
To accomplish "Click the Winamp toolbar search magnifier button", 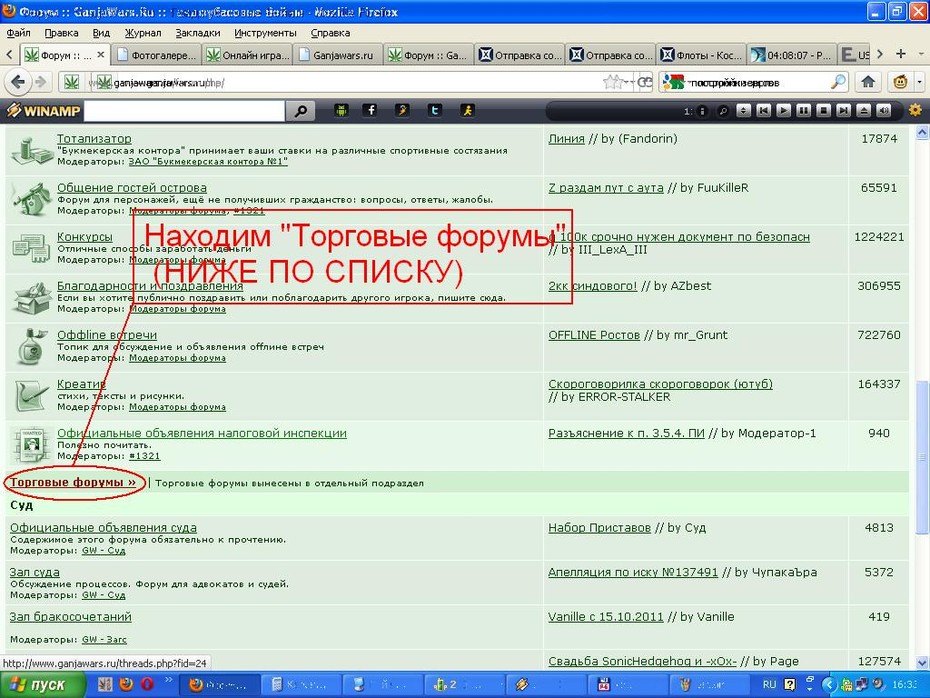I will (x=301, y=111).
